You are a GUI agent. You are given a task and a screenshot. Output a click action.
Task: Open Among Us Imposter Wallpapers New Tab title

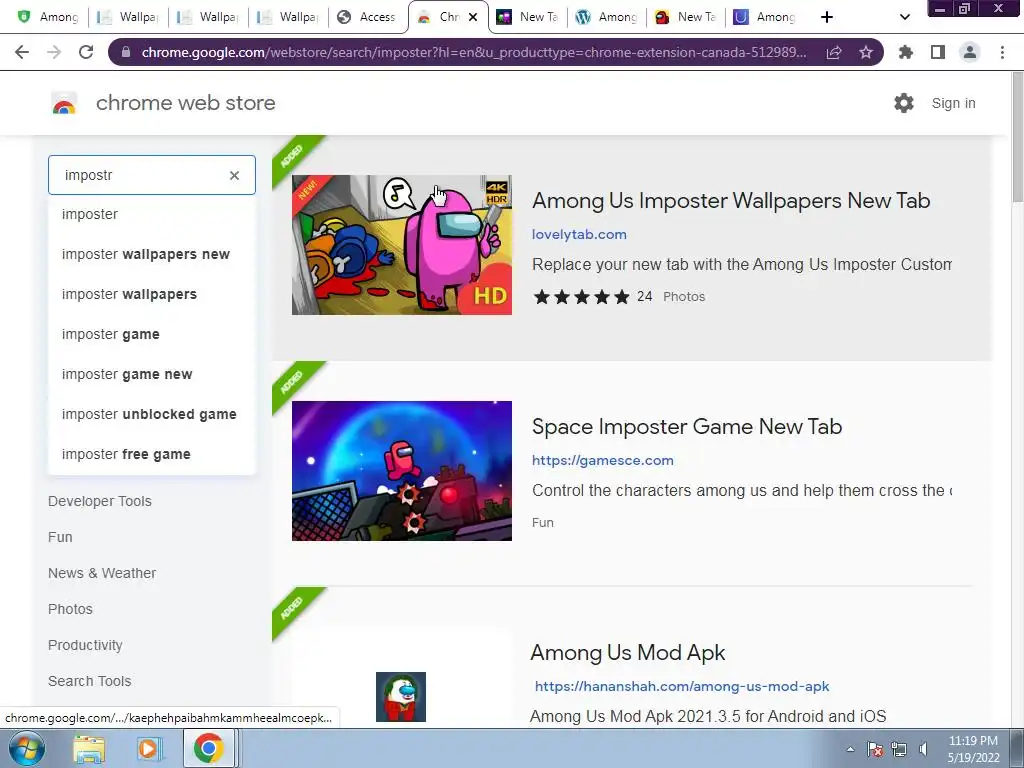click(x=731, y=200)
